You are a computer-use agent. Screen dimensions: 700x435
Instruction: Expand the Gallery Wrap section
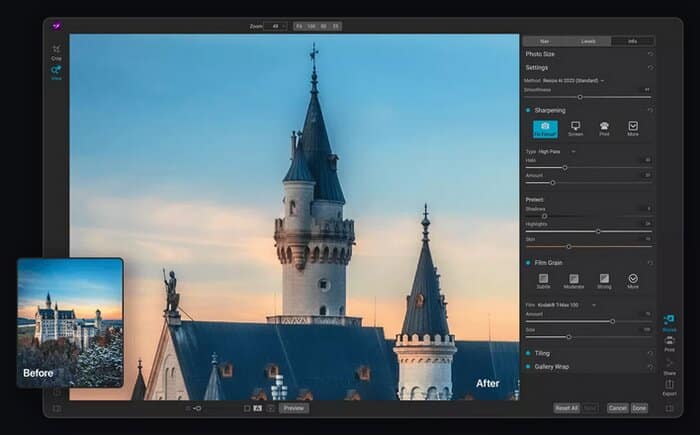(552, 367)
